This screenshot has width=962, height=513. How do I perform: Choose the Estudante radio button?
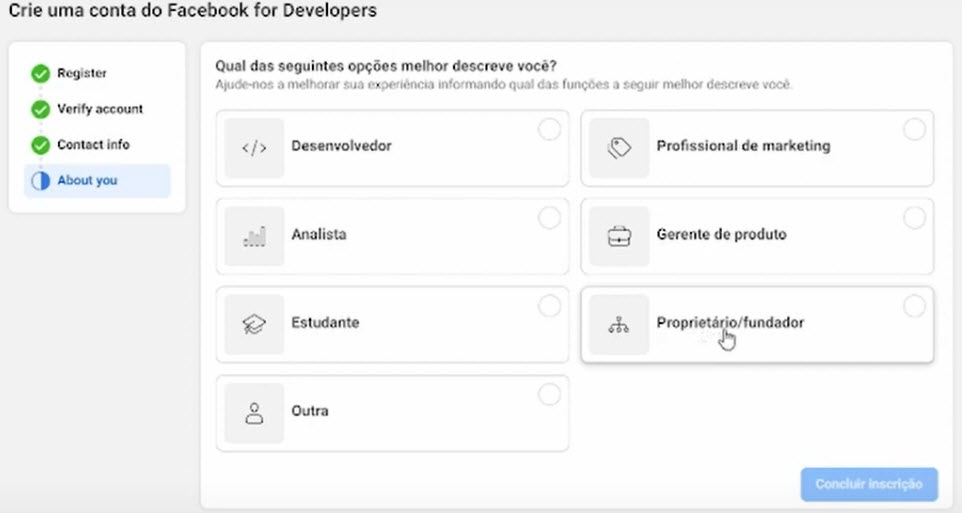(x=549, y=306)
